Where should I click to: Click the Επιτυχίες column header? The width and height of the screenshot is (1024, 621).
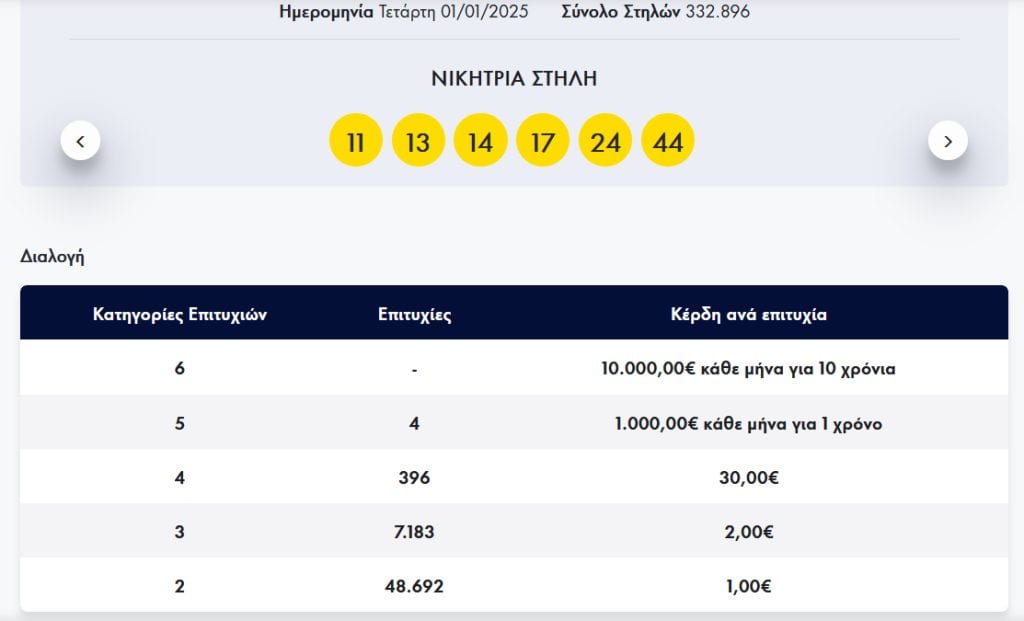pyautogui.click(x=414, y=314)
